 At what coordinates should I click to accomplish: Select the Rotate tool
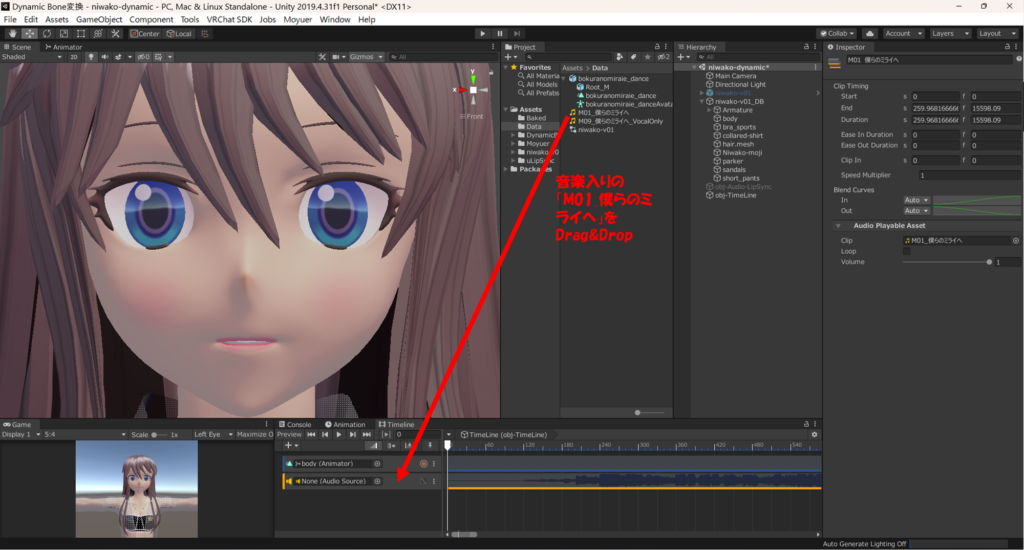click(x=47, y=33)
